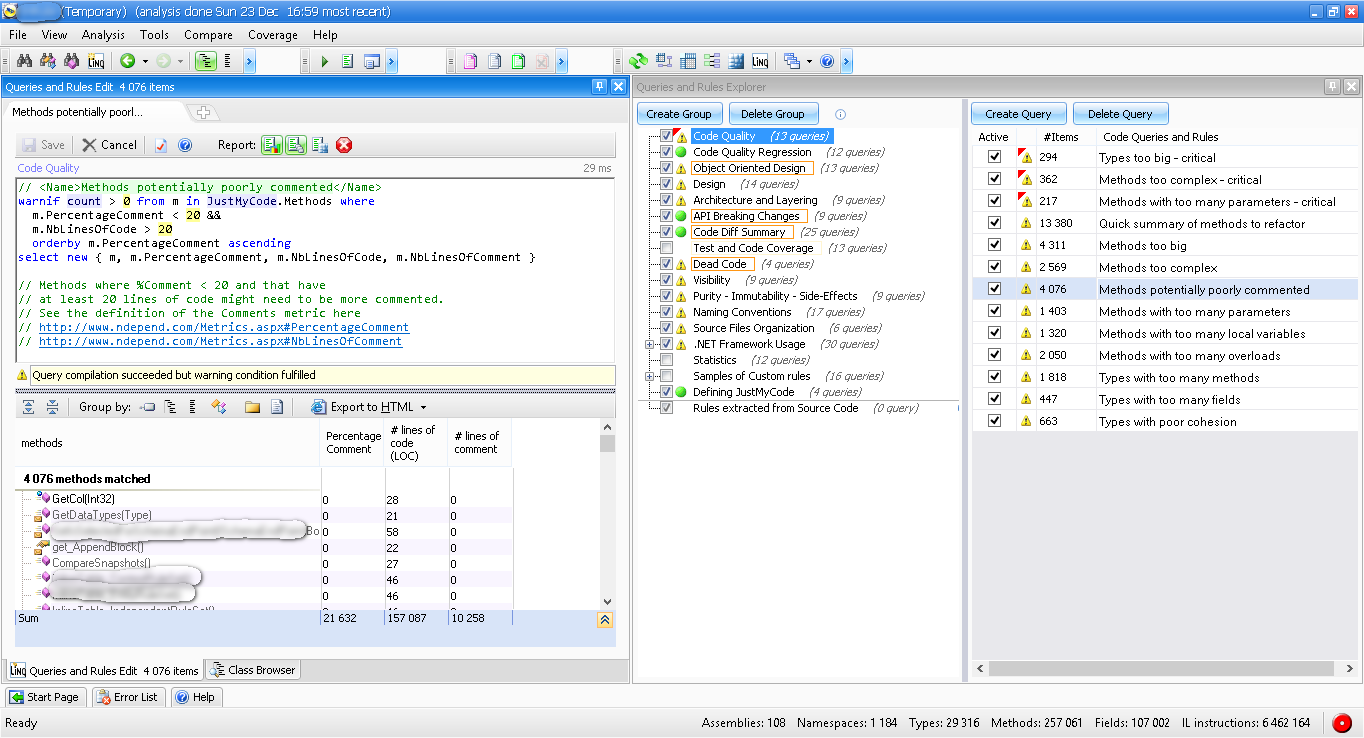Toggle the Naming Conventions group checkbox
The image size is (1364, 738).
click(666, 312)
